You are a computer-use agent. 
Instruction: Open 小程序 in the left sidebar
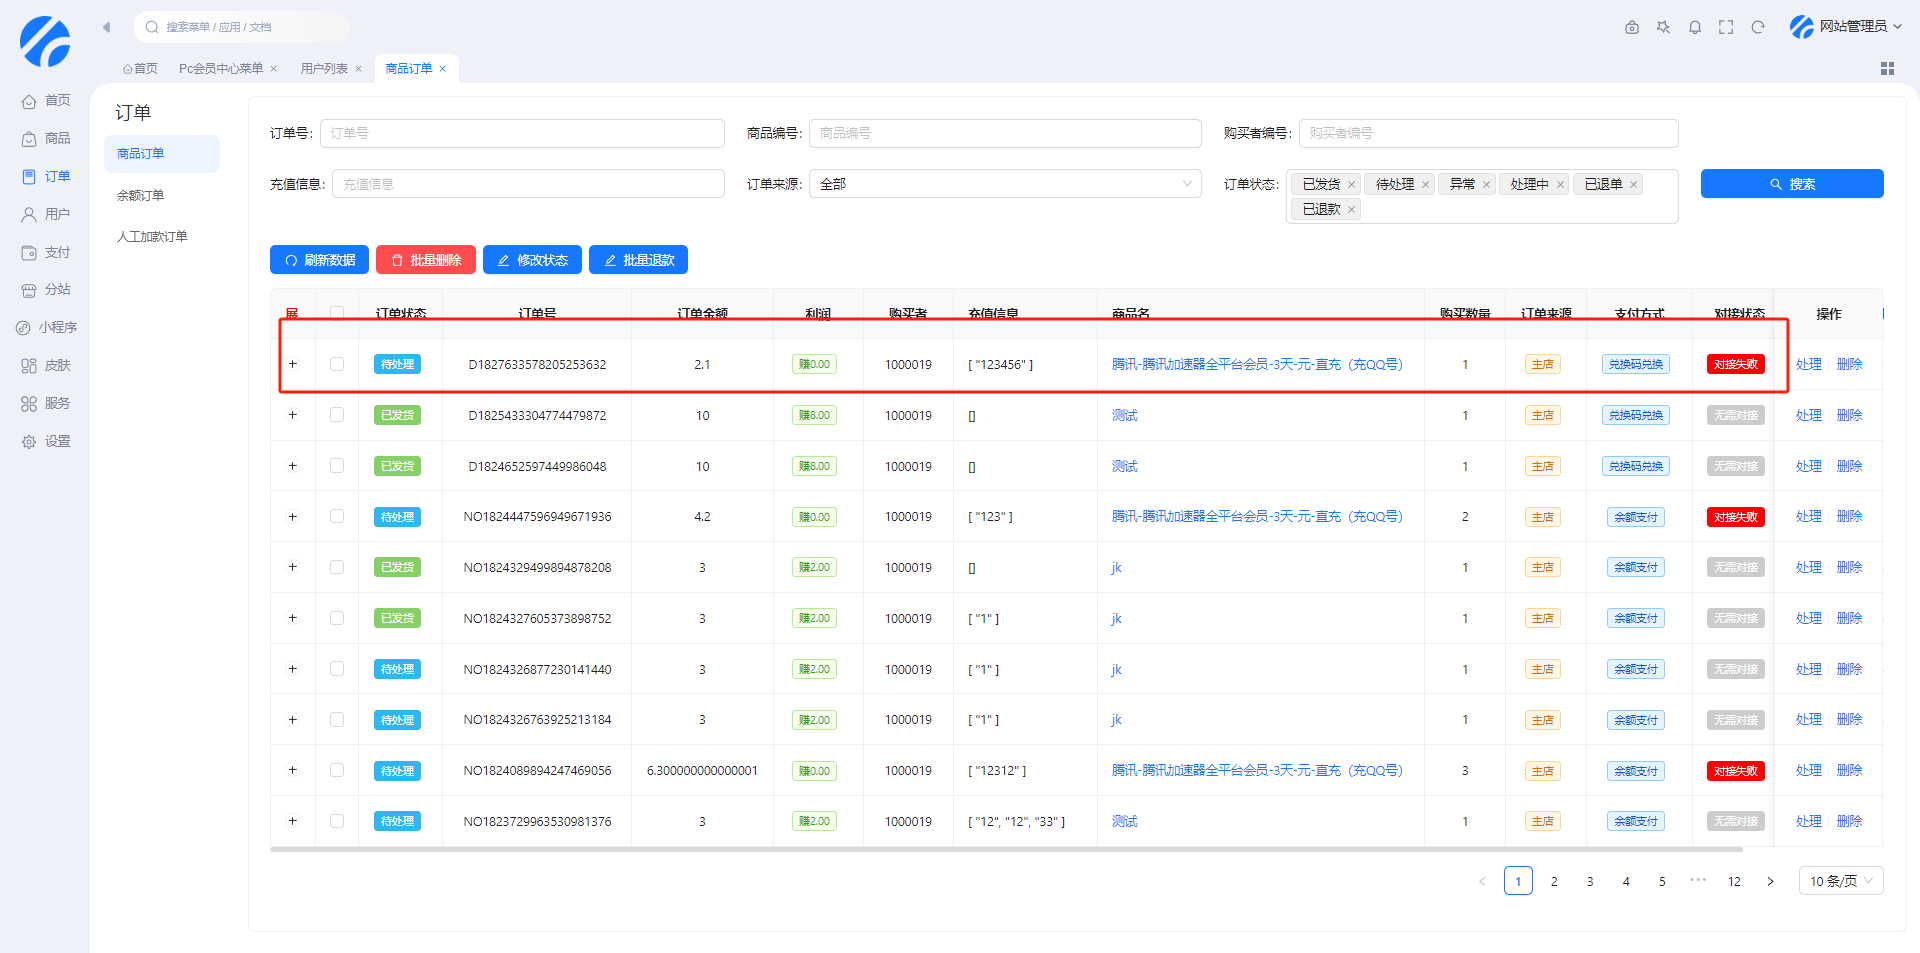[x=47, y=327]
